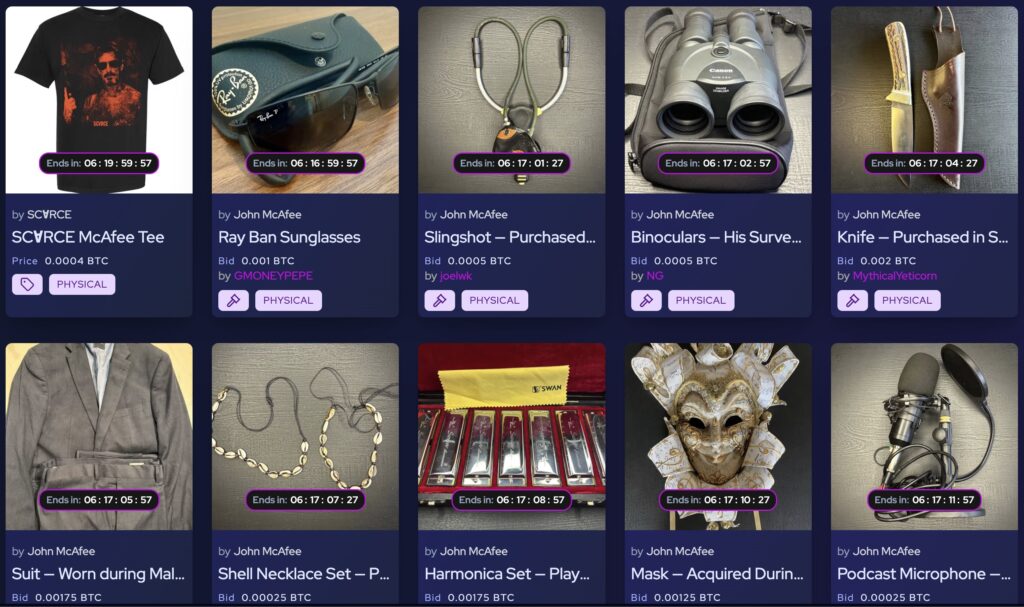Open the Binoculars listing title
Image resolution: width=1024 pixels, height=607 pixels.
pos(716,237)
